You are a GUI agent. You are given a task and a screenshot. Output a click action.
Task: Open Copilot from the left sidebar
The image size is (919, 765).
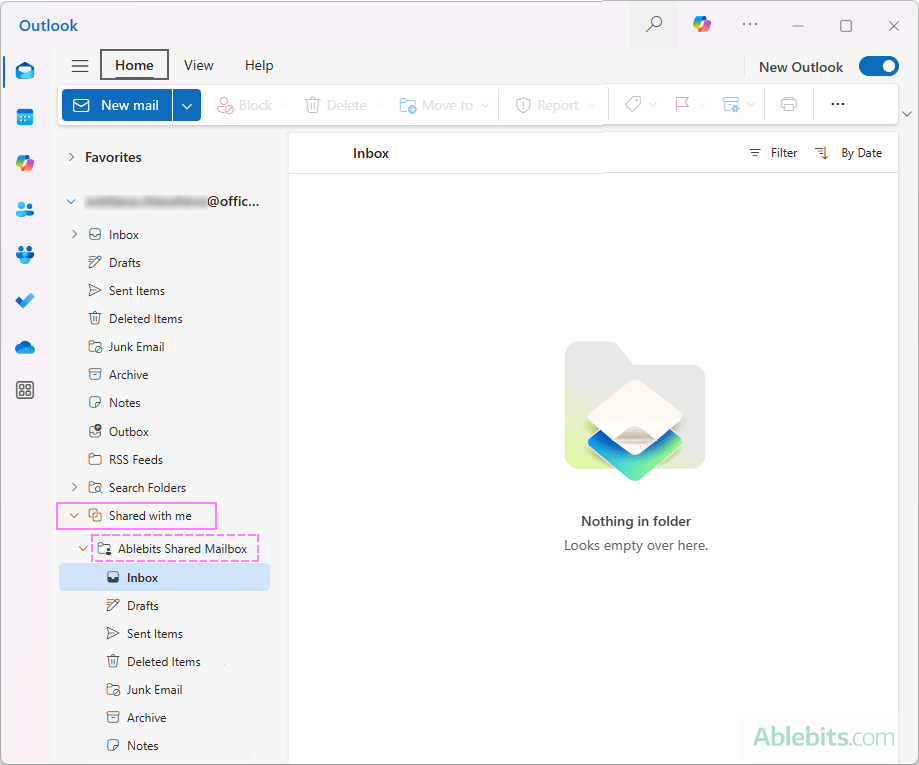(25, 163)
